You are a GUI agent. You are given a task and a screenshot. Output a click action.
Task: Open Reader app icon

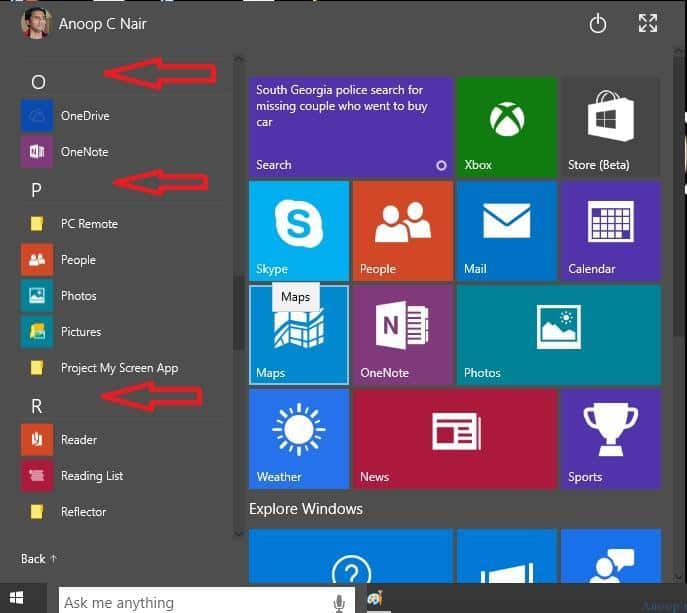click(x=37, y=439)
